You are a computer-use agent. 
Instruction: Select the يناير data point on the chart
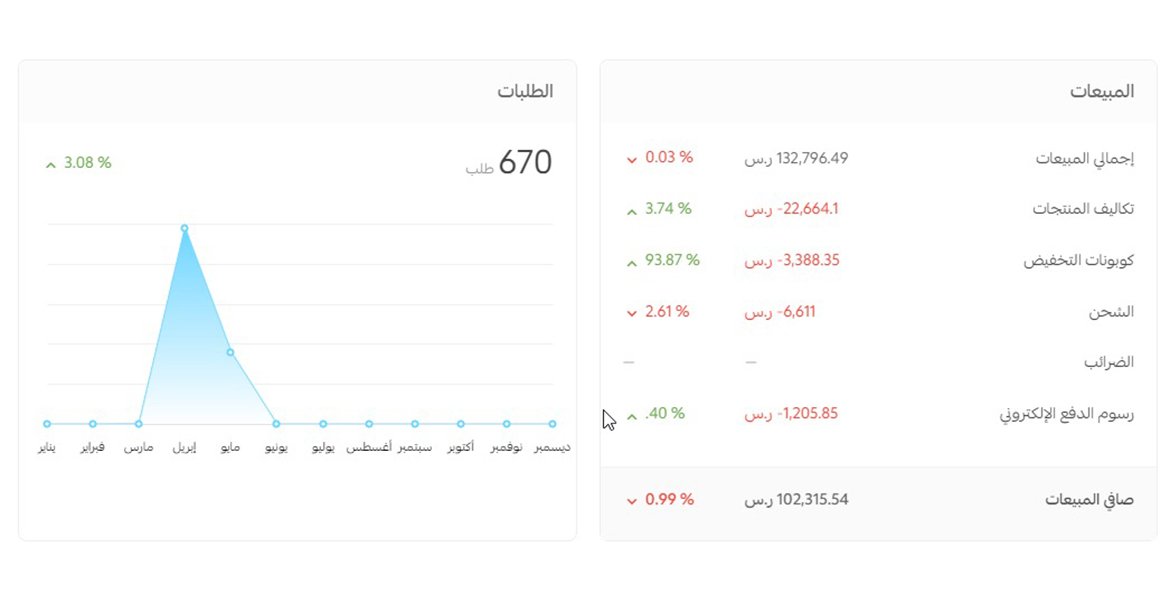(x=47, y=424)
